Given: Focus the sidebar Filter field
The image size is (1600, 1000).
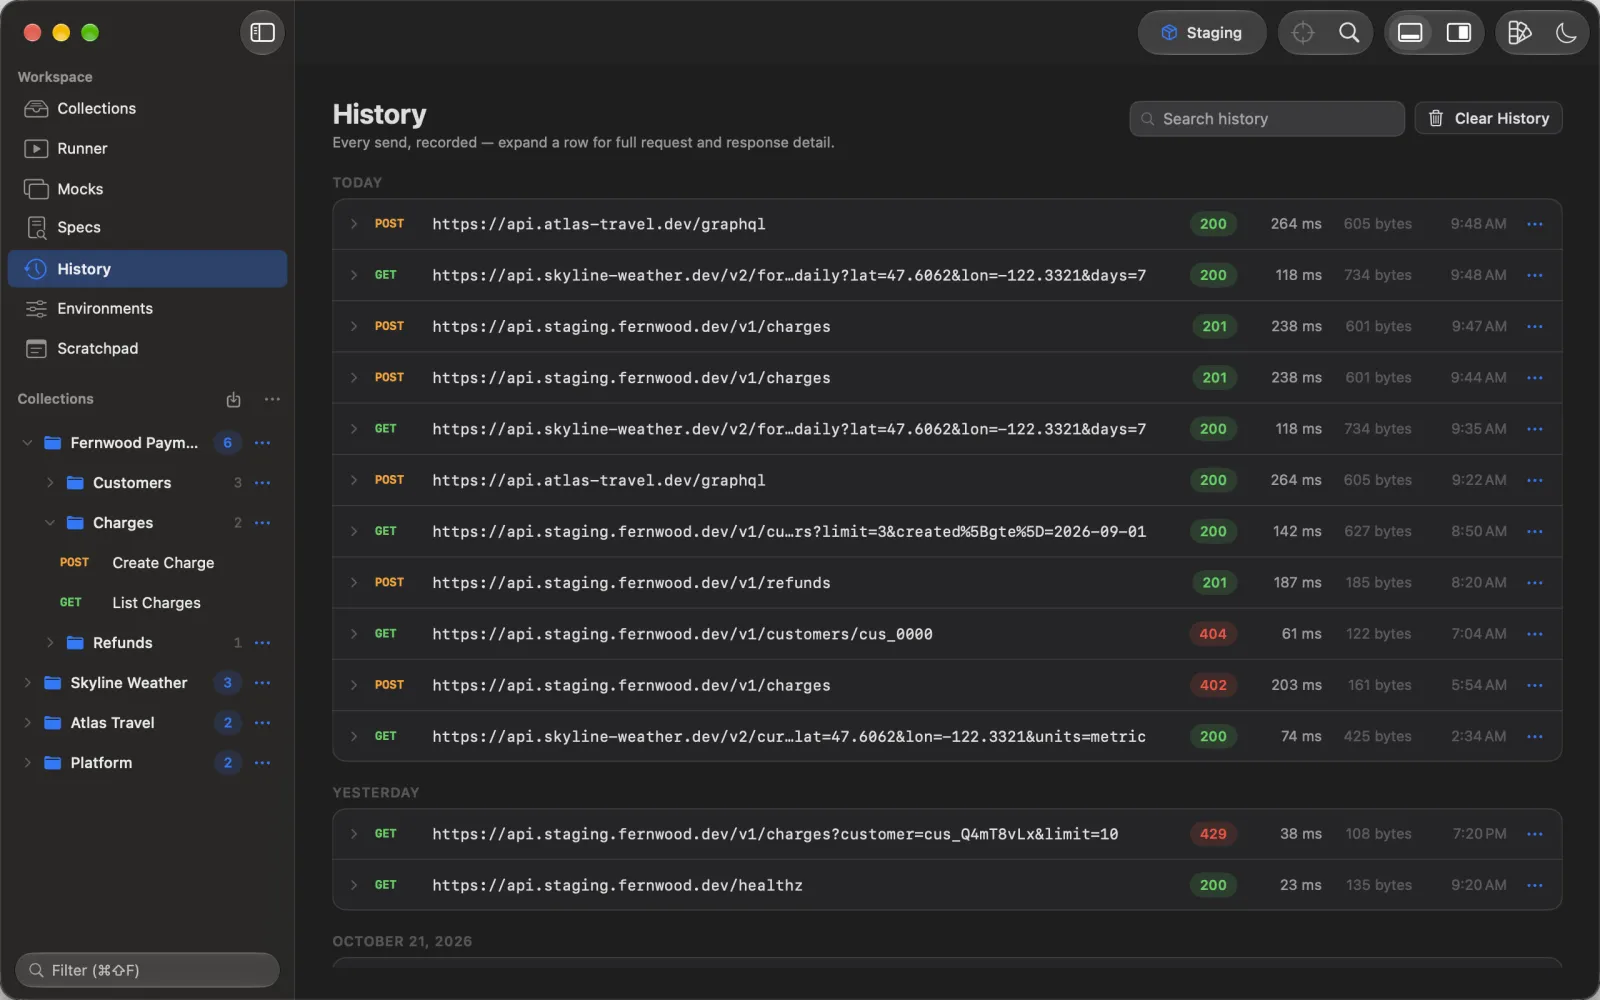Looking at the screenshot, I should 147,970.
